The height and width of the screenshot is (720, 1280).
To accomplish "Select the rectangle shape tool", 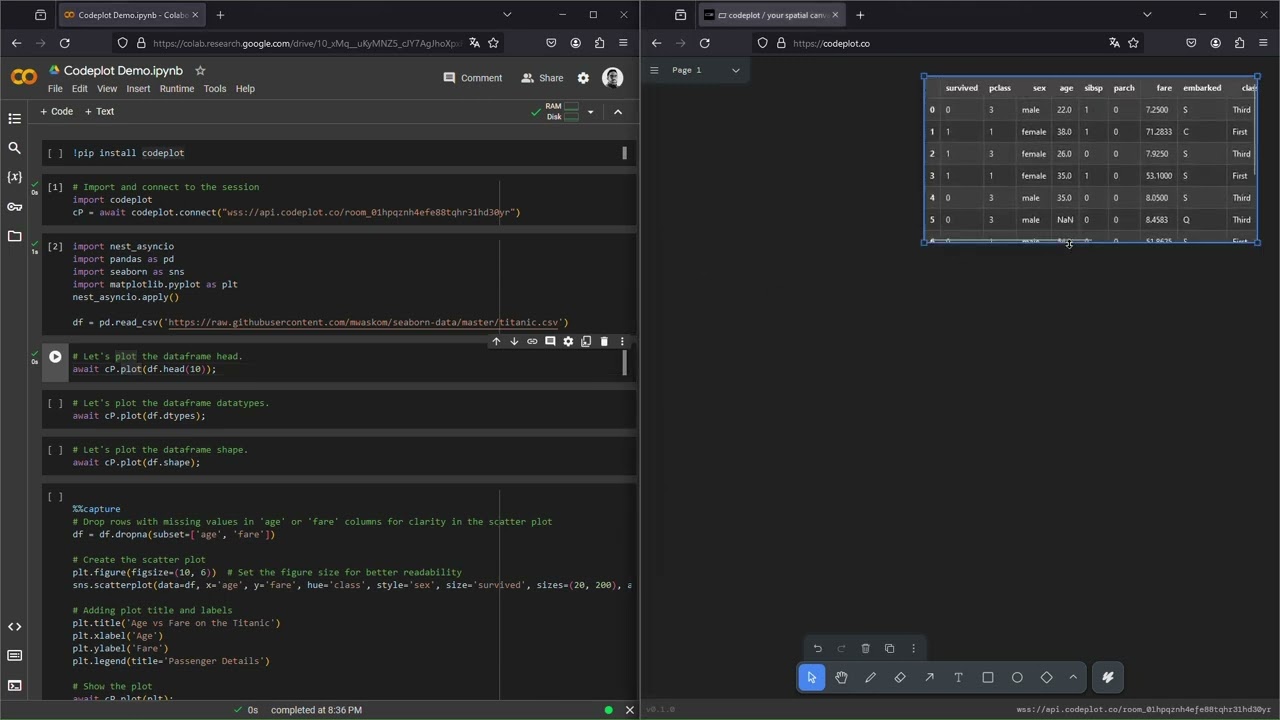I will 988,677.
